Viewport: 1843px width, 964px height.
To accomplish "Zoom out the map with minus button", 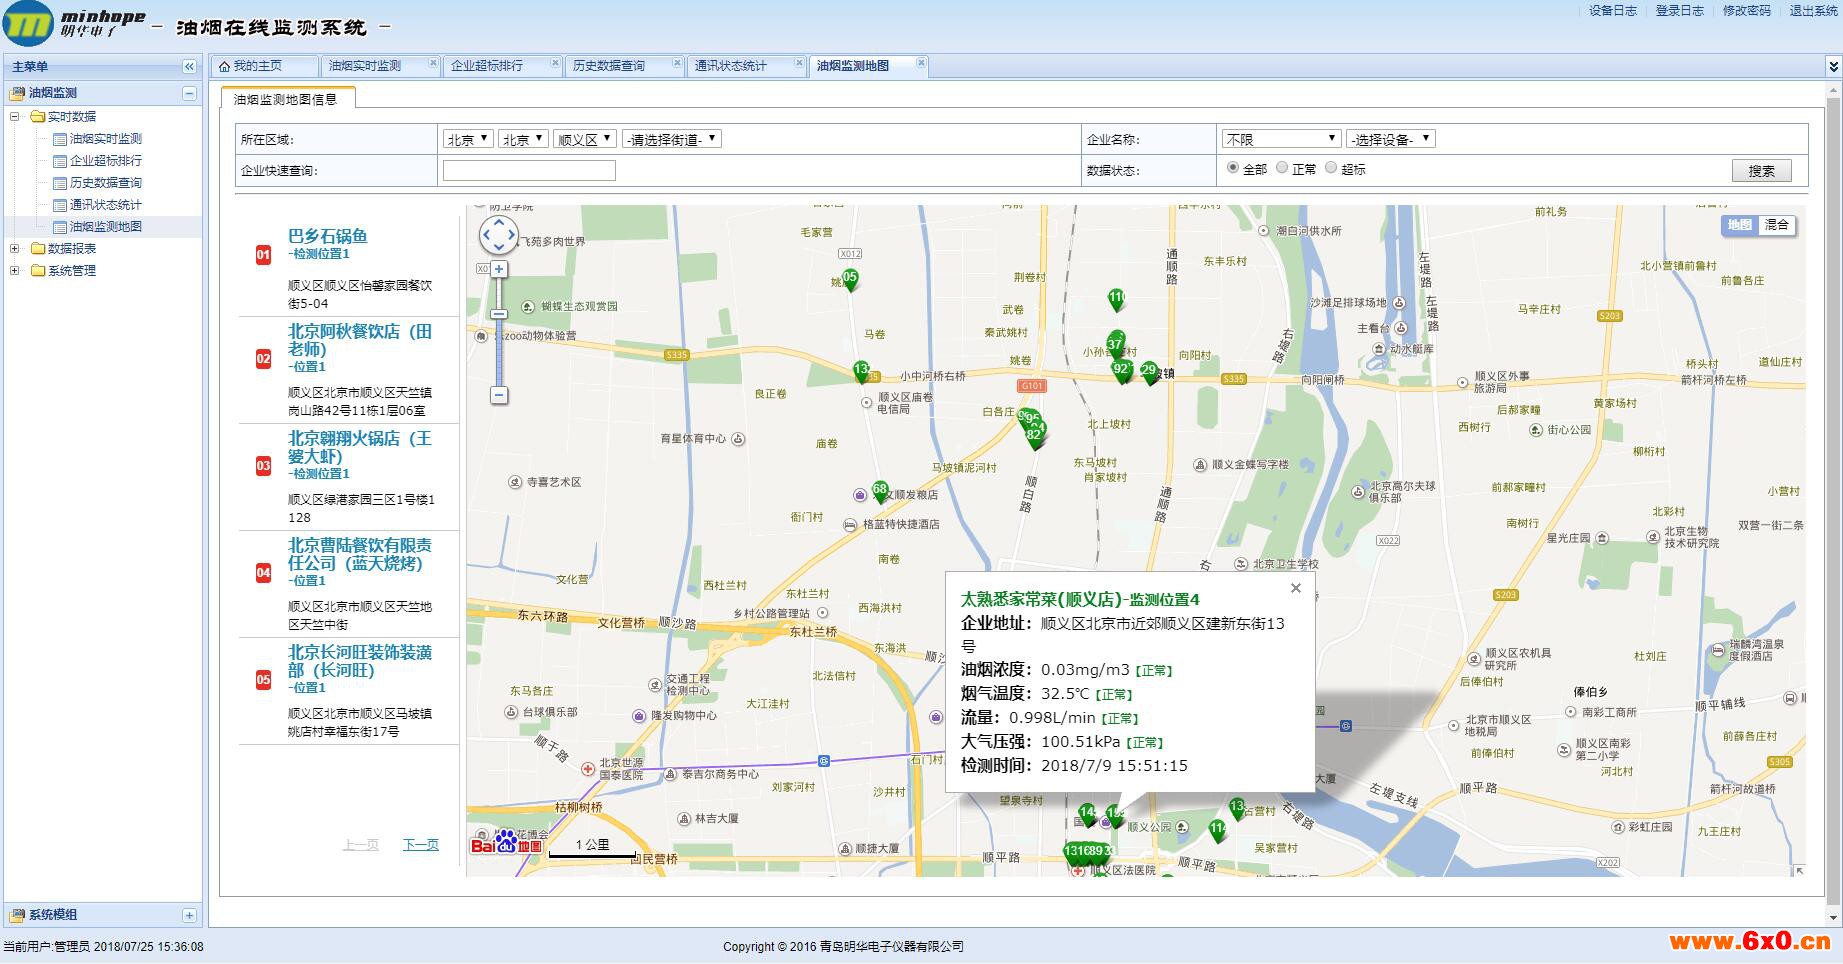I will click(499, 395).
